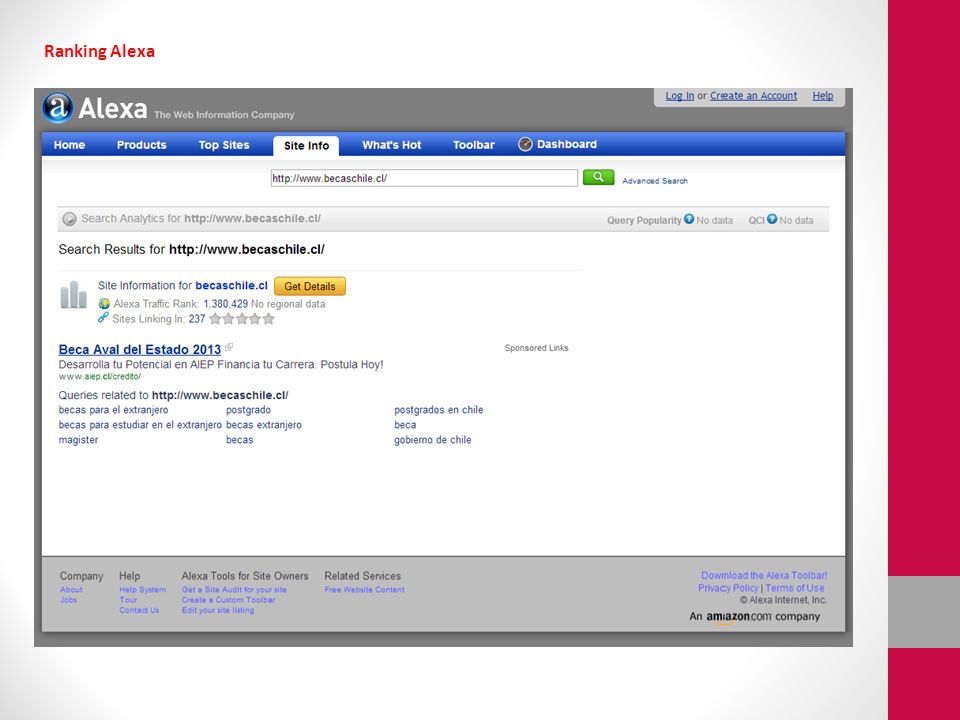
Task: Select query 'magister'
Action: pyautogui.click(x=78, y=440)
